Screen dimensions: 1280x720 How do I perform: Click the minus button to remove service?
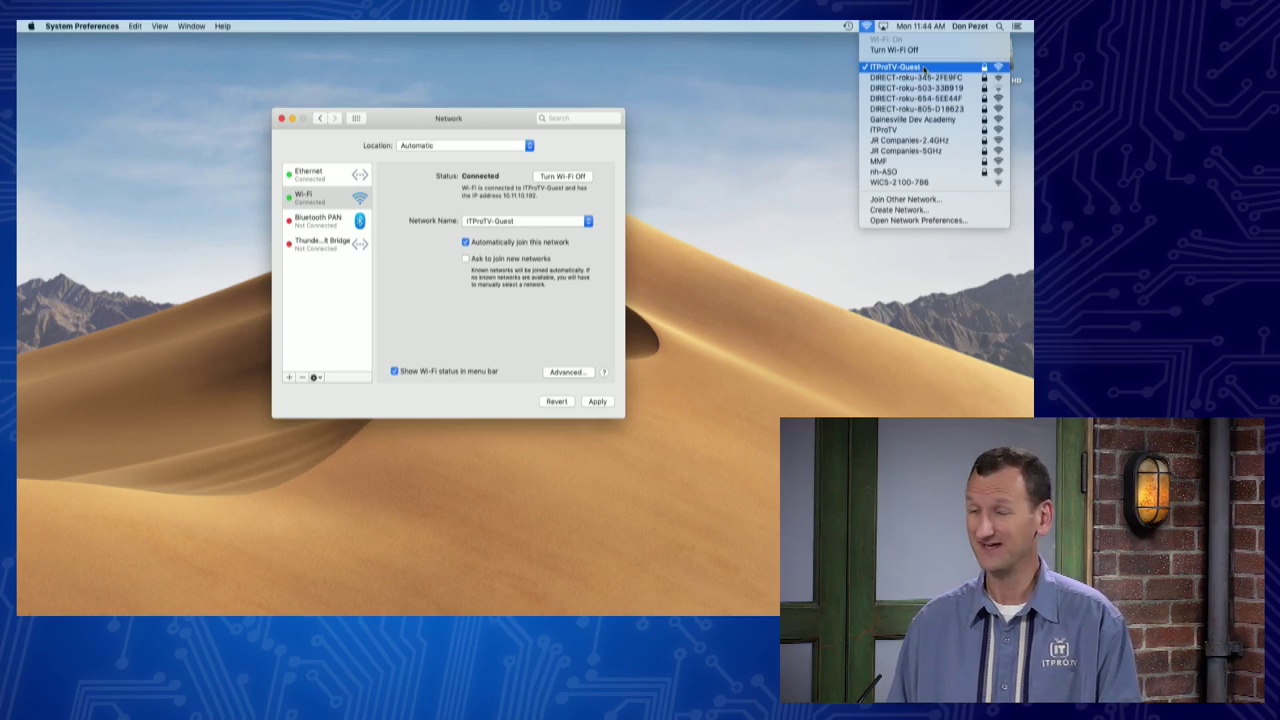point(301,377)
